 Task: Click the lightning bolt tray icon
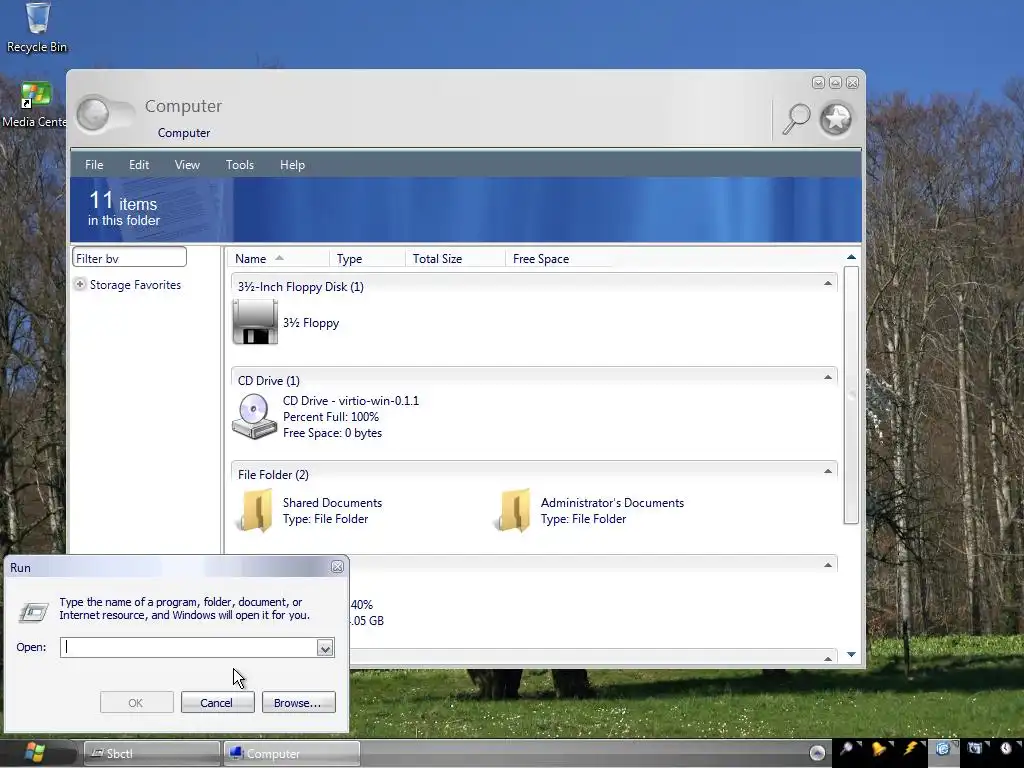tap(910, 748)
